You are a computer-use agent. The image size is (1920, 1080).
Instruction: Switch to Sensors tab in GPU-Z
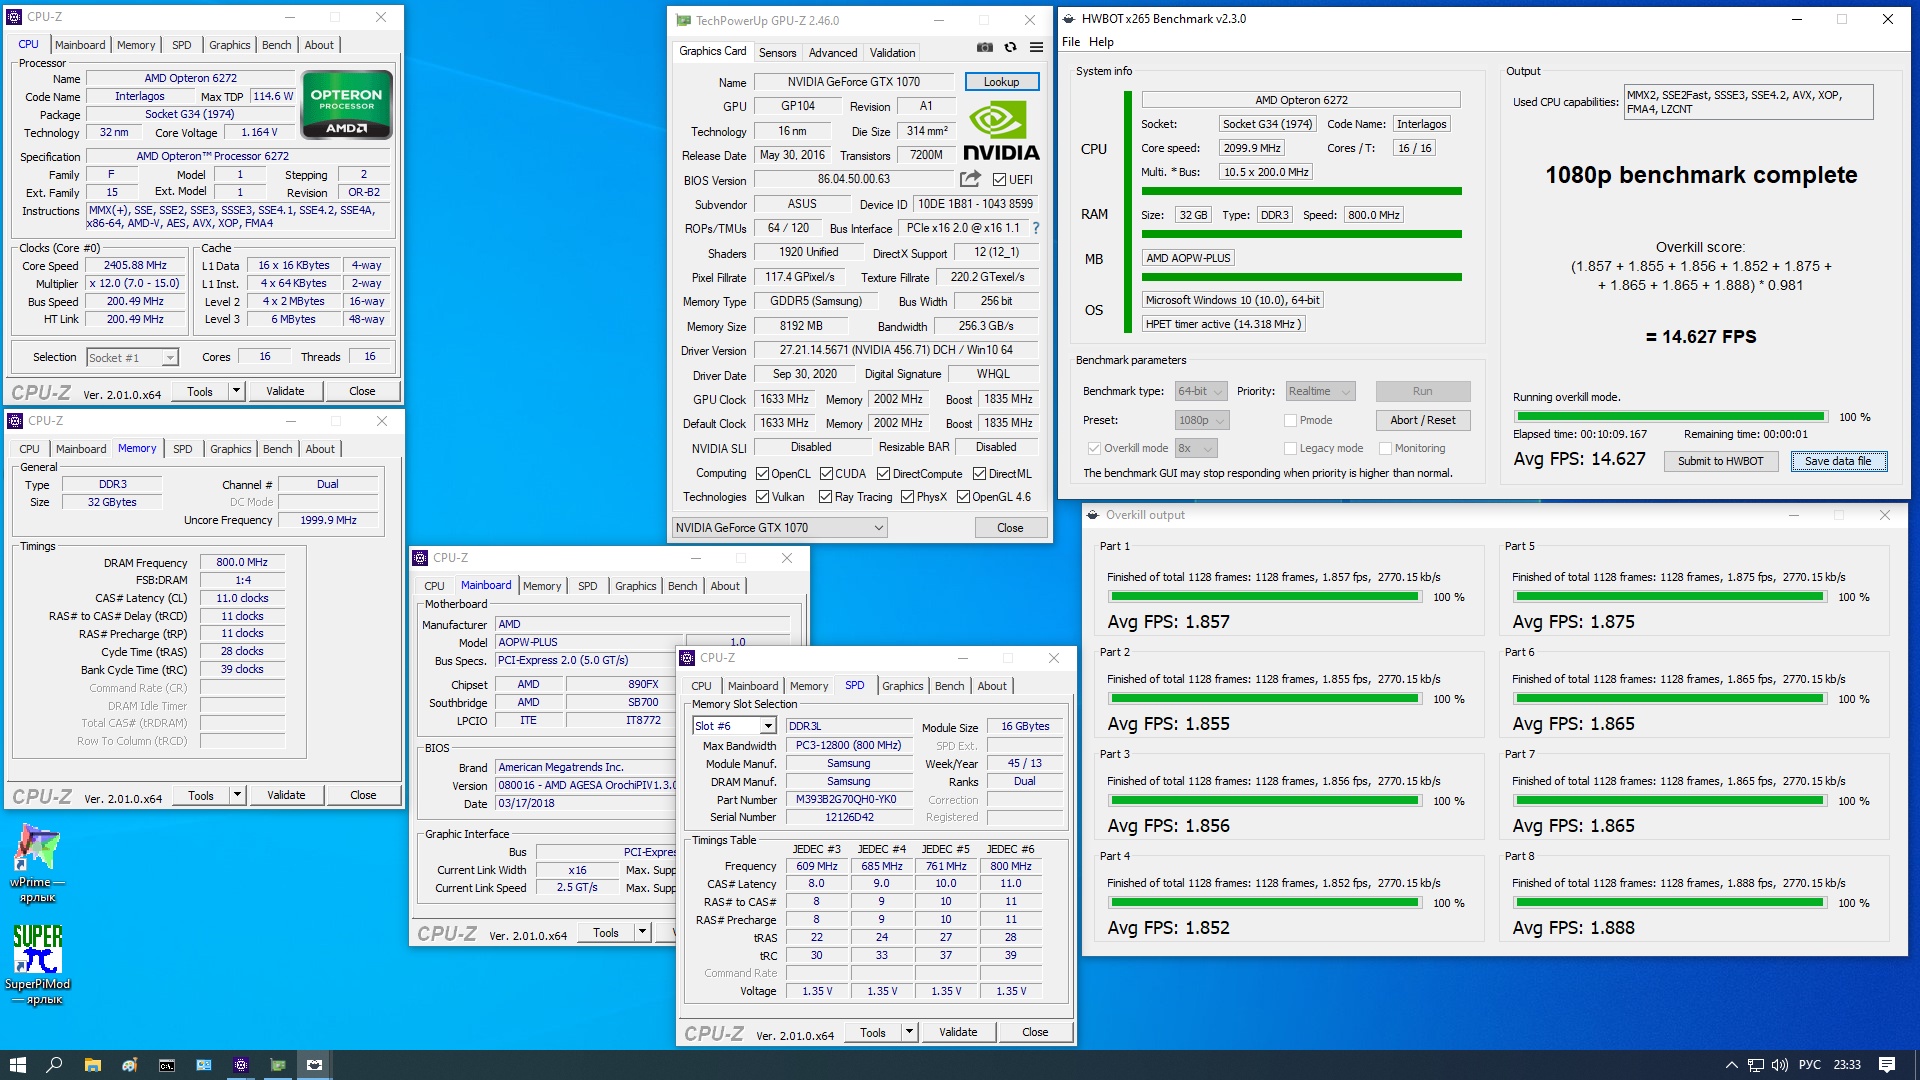777,53
